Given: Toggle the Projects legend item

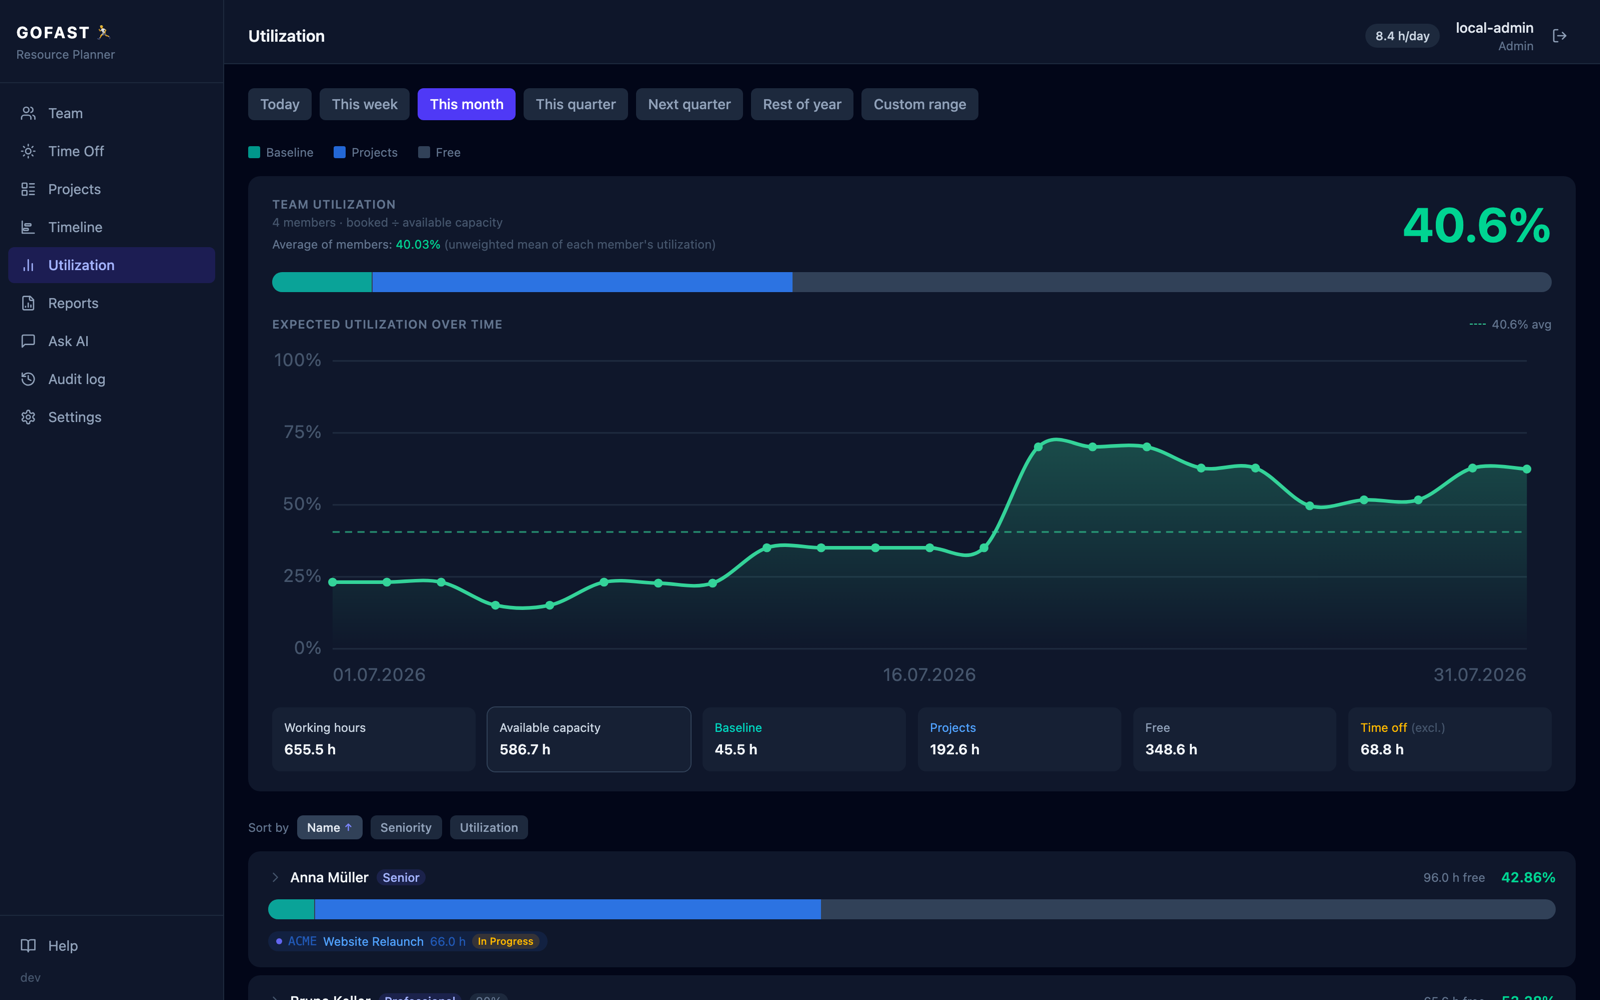Looking at the screenshot, I should pos(366,152).
